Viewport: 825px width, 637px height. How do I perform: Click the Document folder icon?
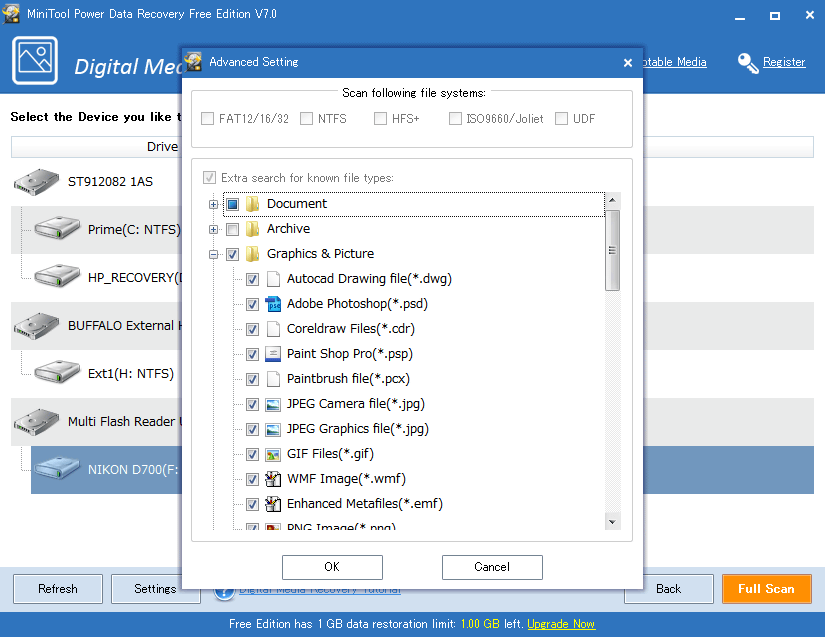tap(253, 204)
